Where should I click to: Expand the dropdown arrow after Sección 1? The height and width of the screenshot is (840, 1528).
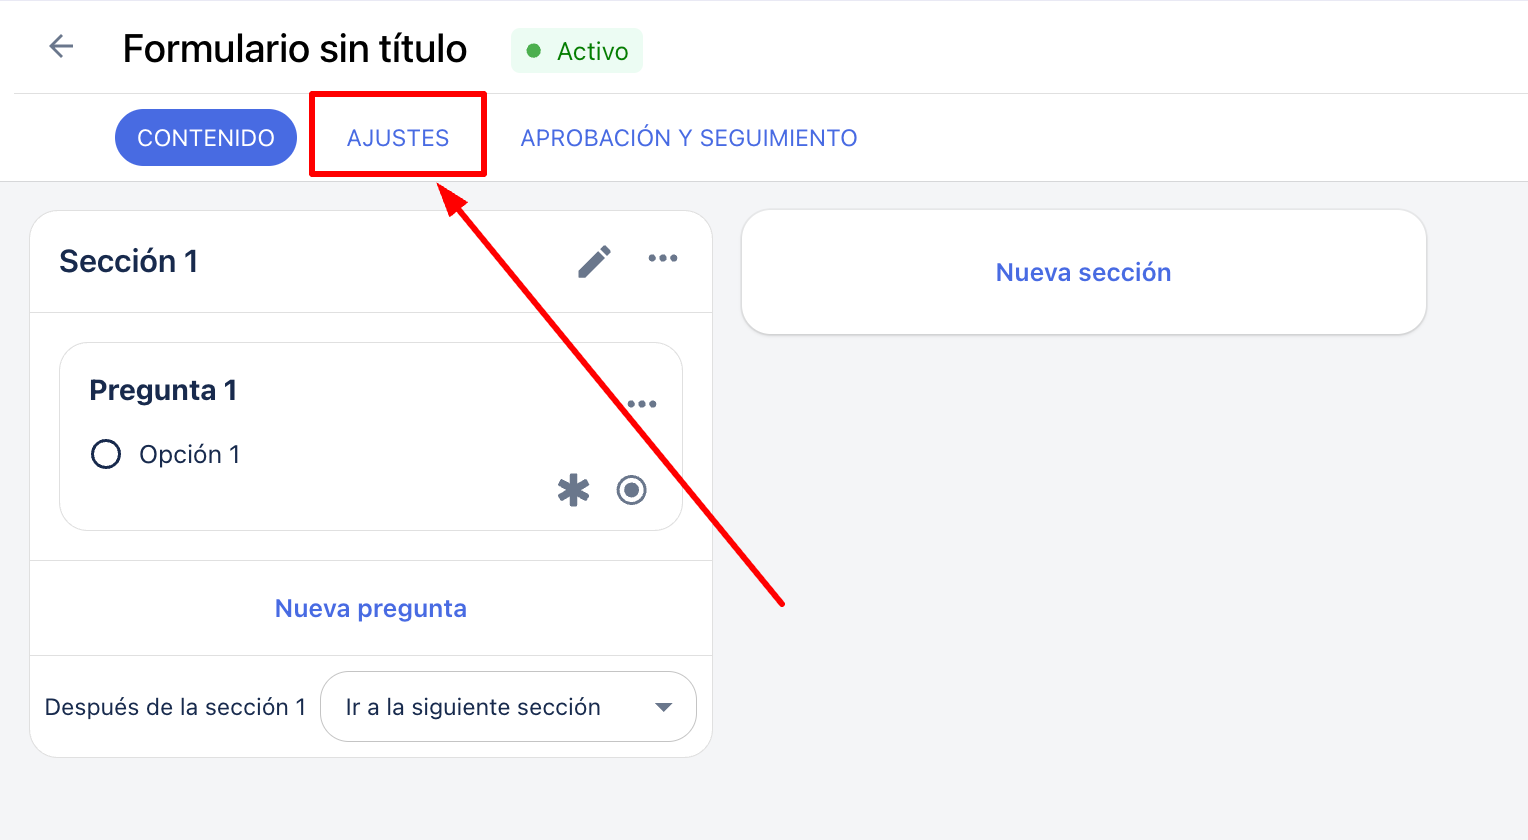coord(663,707)
